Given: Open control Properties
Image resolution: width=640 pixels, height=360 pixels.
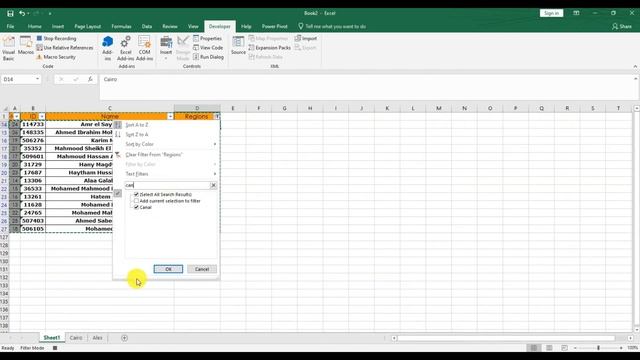Looking at the screenshot, I should 207,38.
